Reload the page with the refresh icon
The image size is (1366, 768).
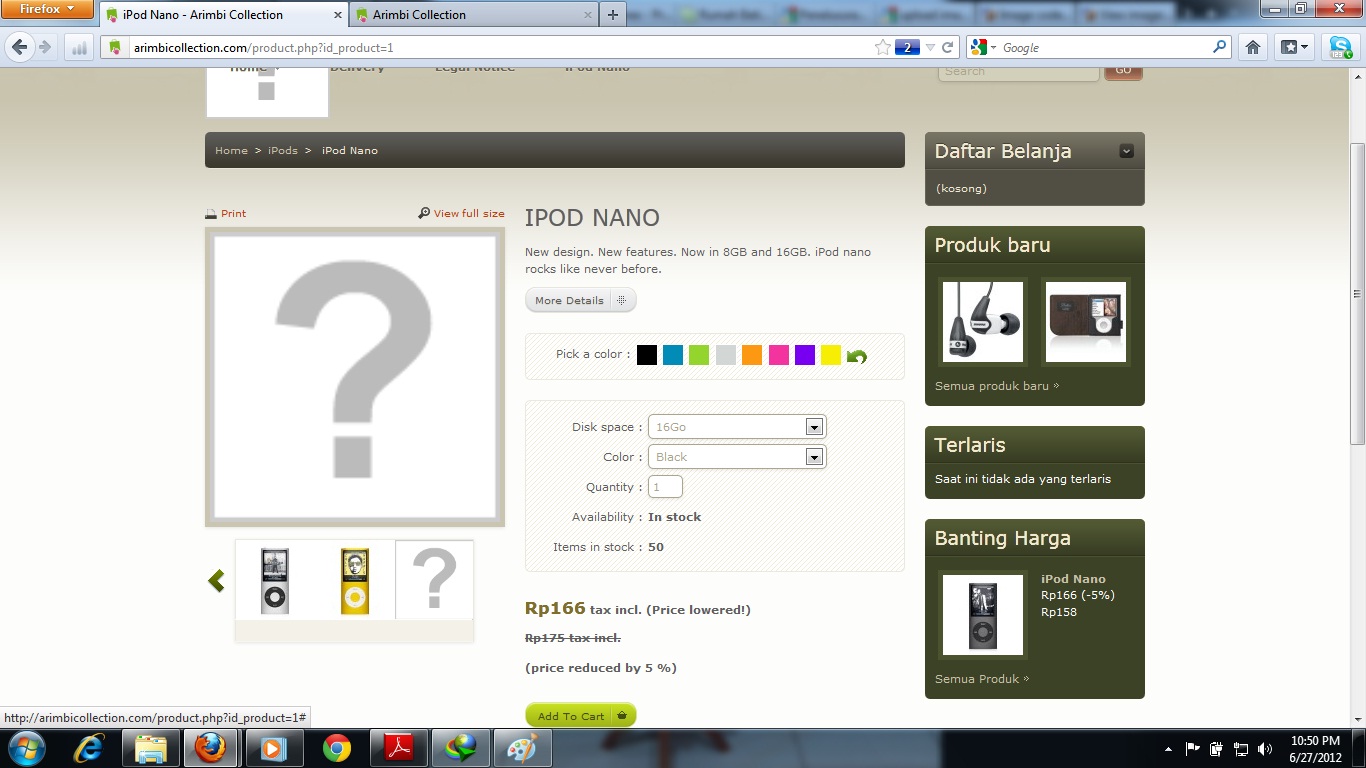[948, 47]
